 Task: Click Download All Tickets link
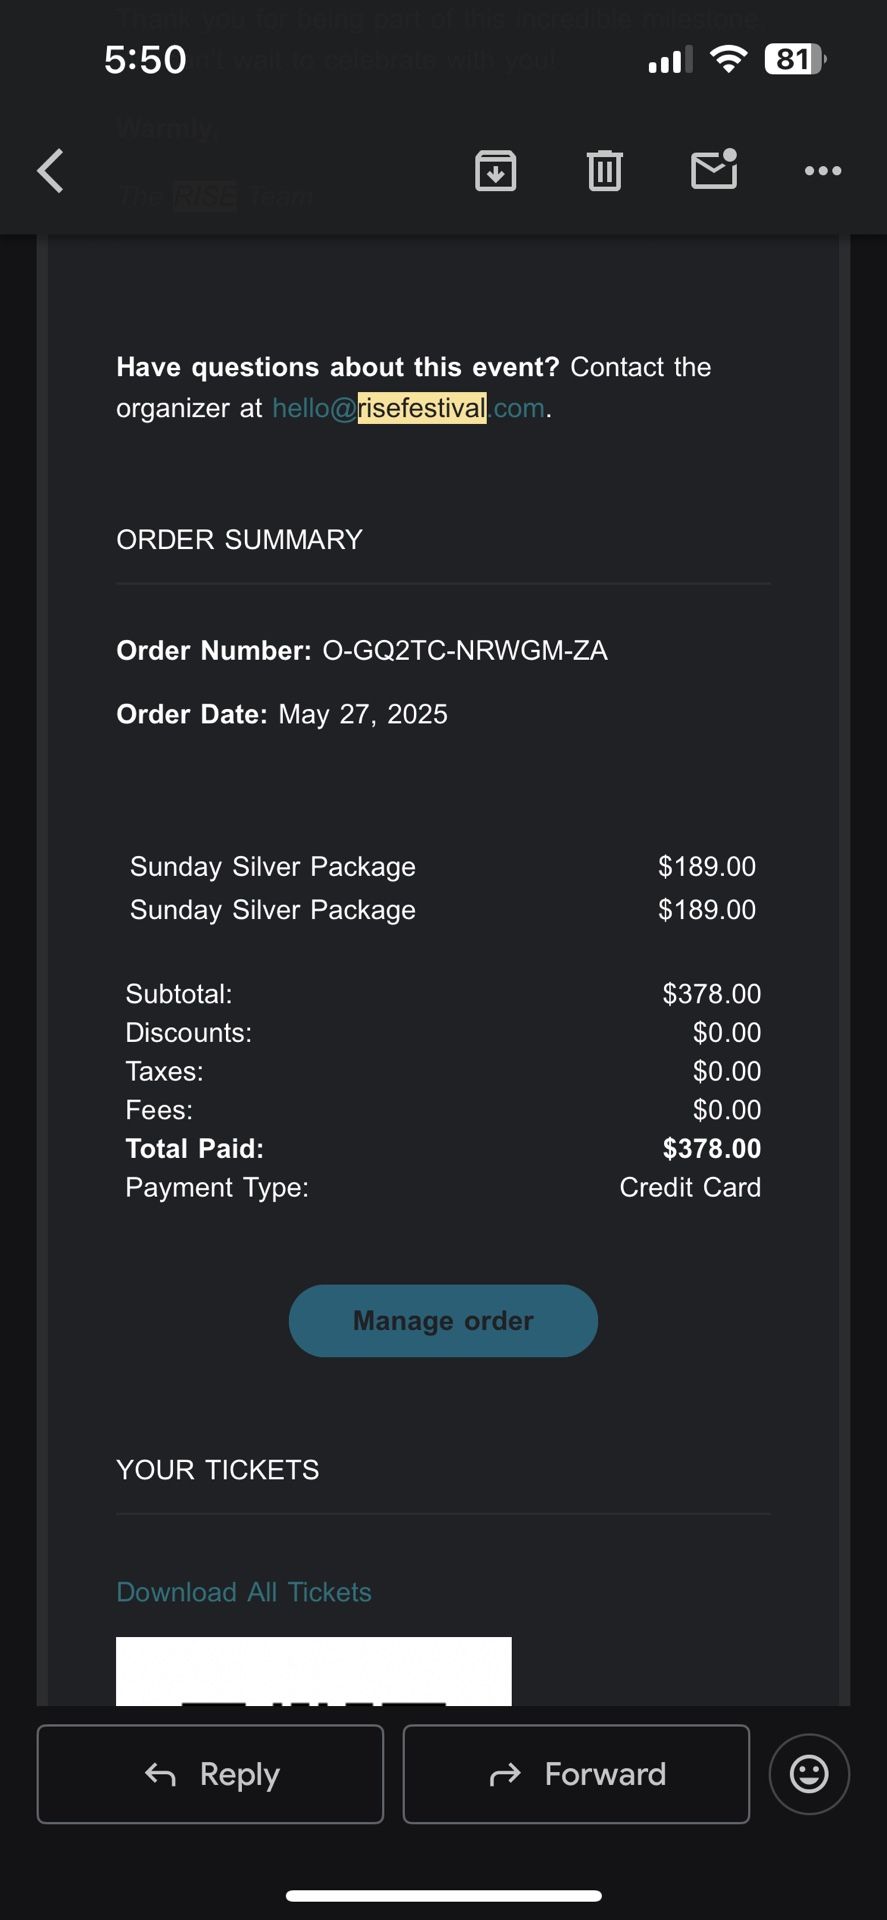coord(244,1592)
